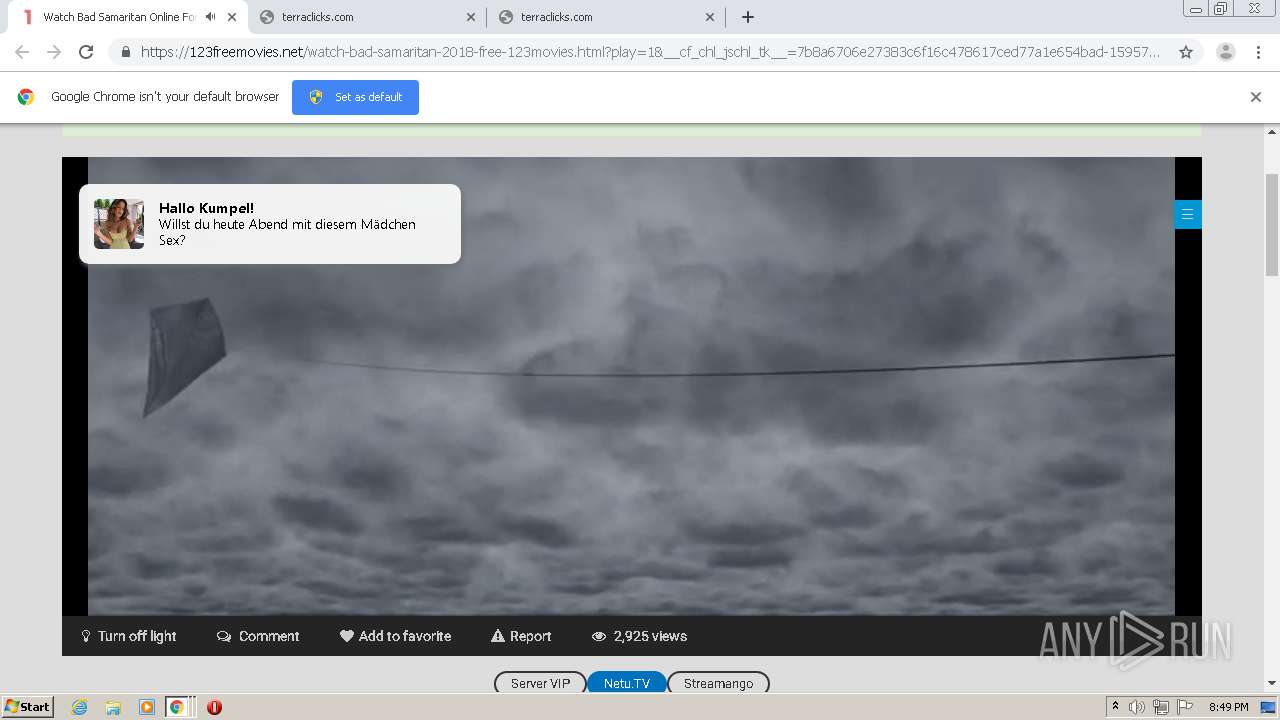Close the second terraclicks.com tab
The width and height of the screenshot is (1280, 720).
tap(710, 17)
